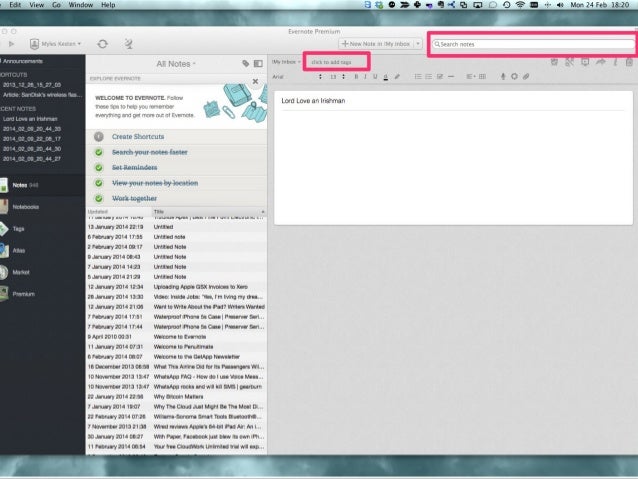
Task: Click the Create Shortcuts link
Action: 138,137
